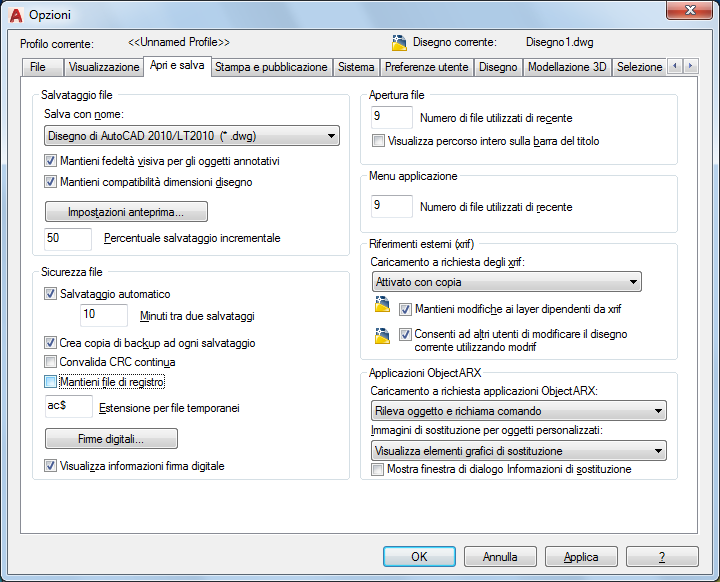720x582 pixels.
Task: Select the Apri e salva tab
Action: pos(177,66)
